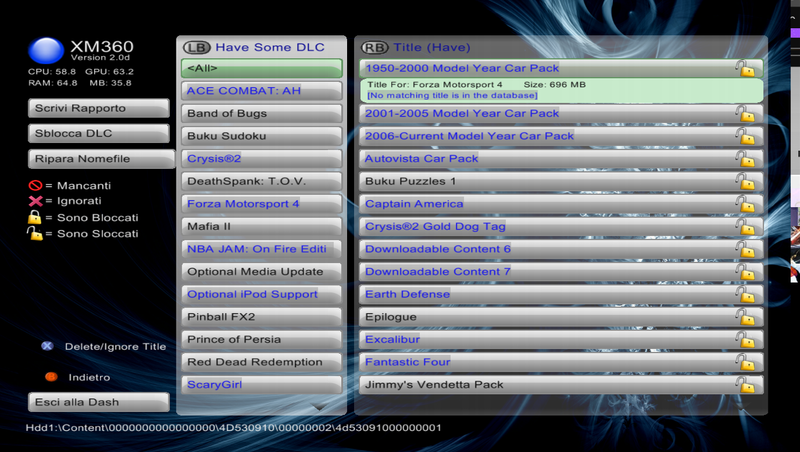Select Excalibur title
This screenshot has height=452, width=800.
pyautogui.click(x=561, y=339)
